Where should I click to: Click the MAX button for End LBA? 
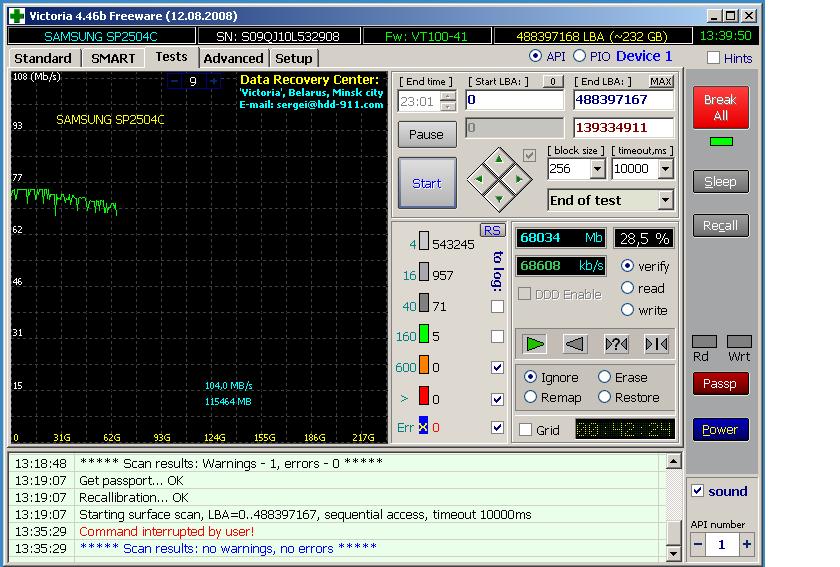[x=661, y=81]
